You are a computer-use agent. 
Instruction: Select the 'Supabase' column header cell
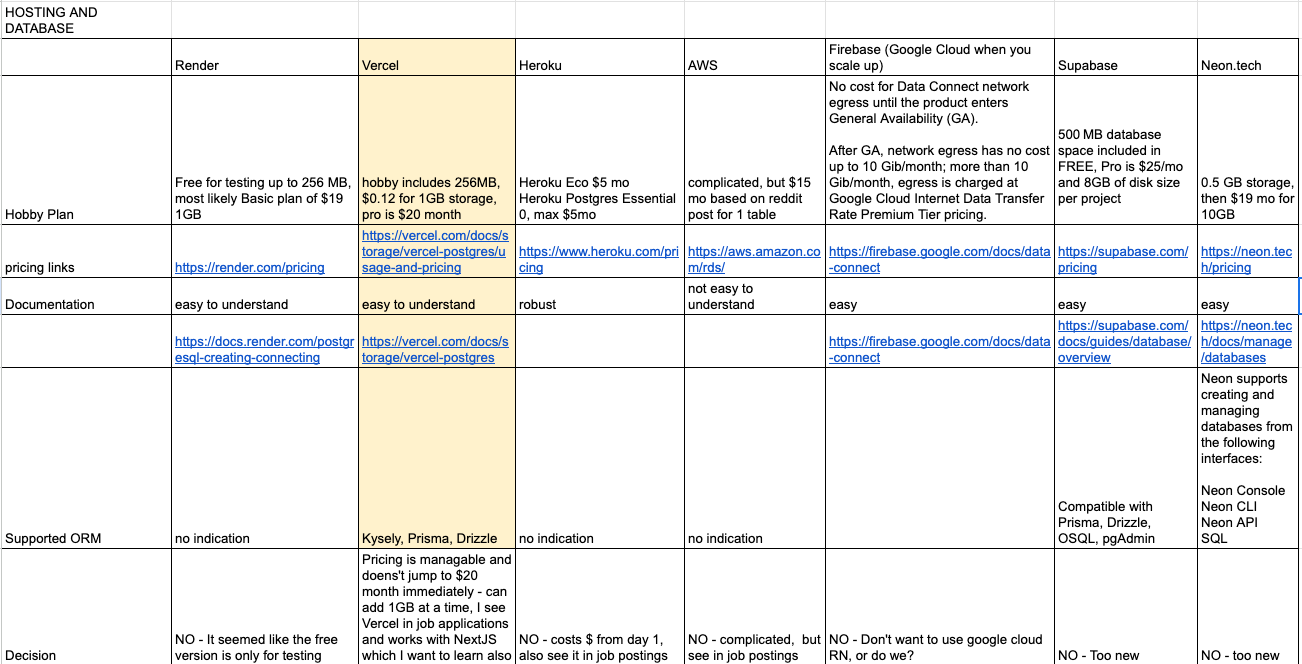[x=1126, y=58]
